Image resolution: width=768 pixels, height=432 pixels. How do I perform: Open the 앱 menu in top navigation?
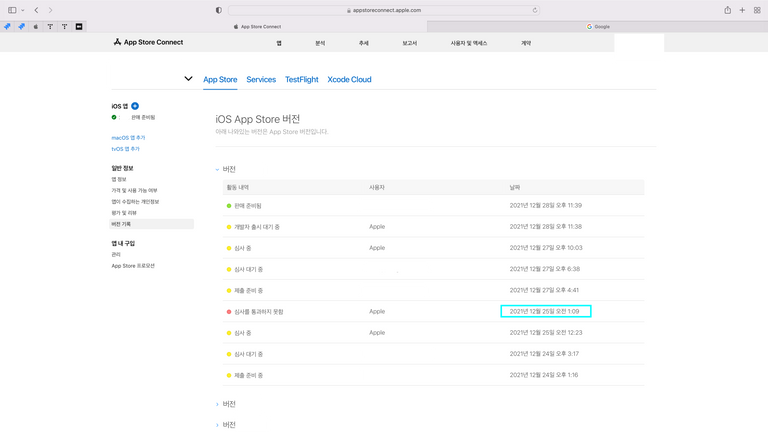[279, 43]
